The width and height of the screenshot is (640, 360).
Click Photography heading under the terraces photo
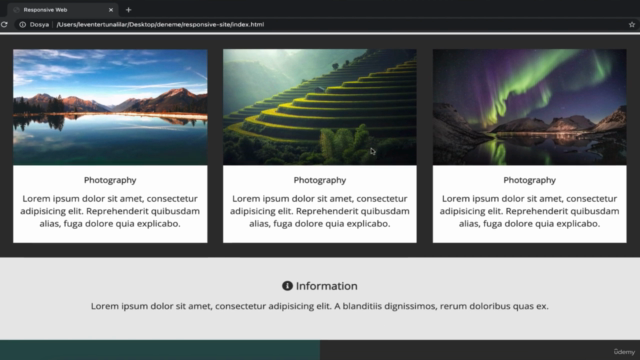click(320, 180)
